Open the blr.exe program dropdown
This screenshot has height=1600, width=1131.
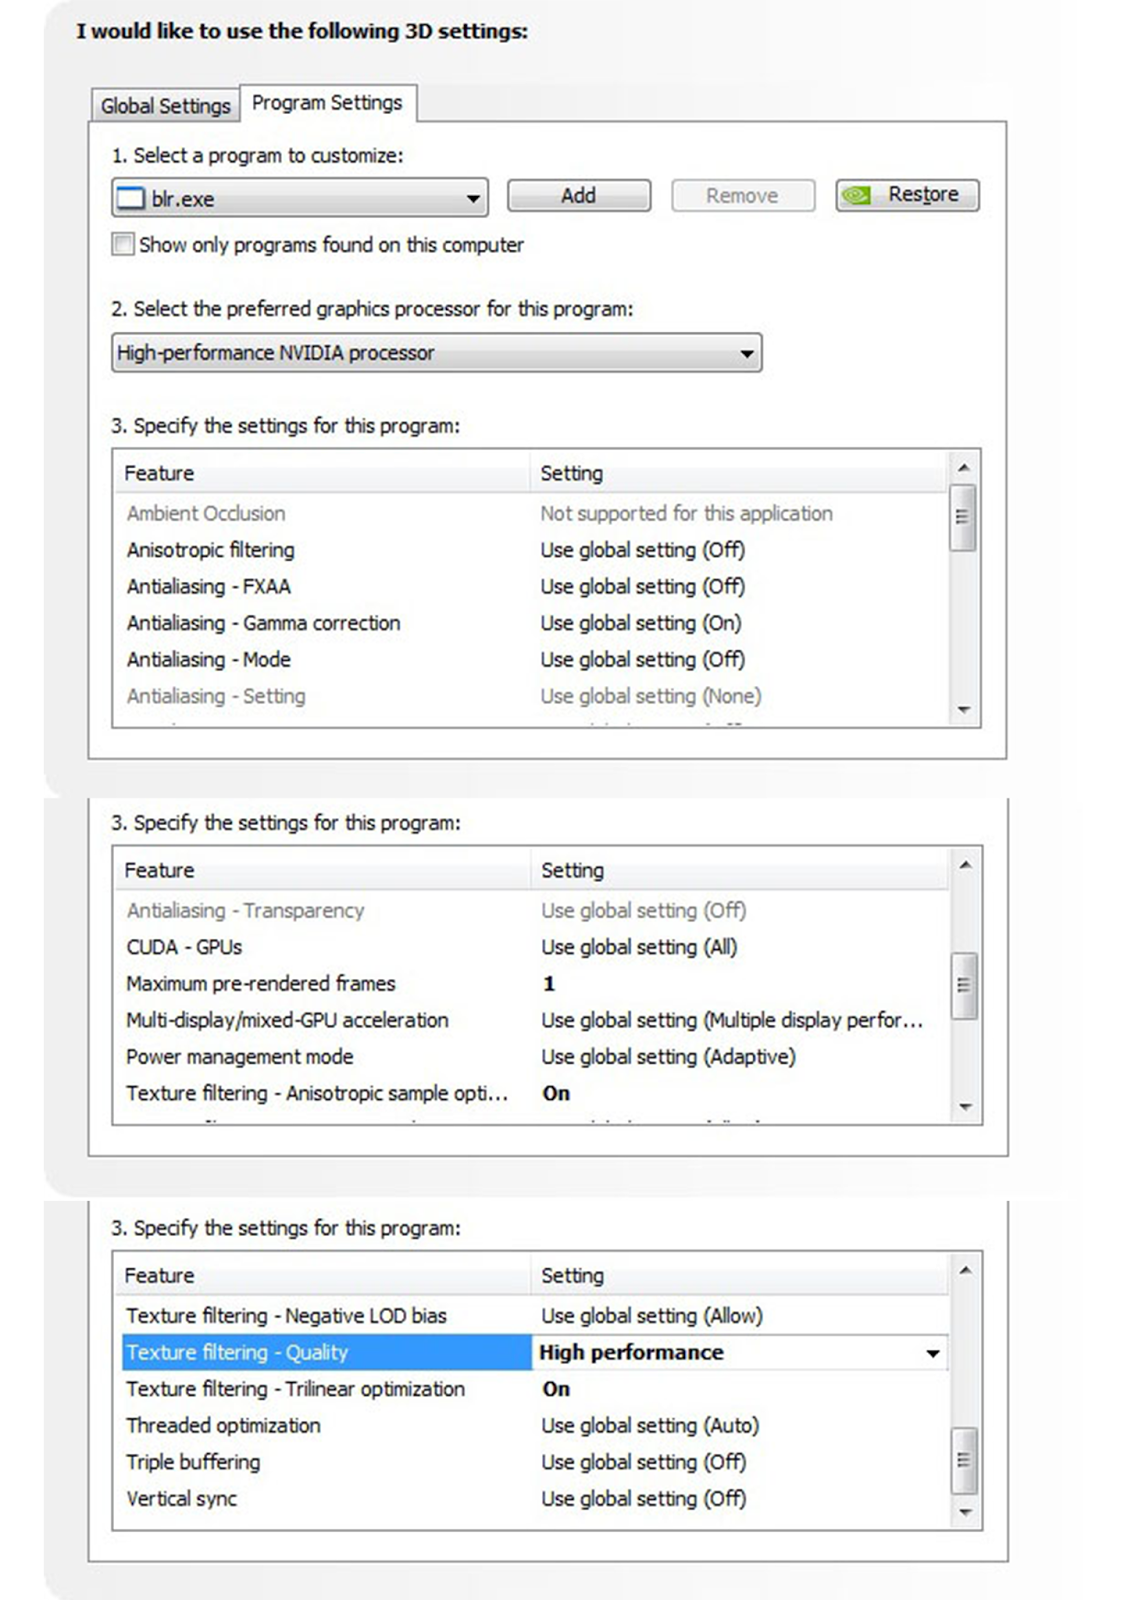click(x=300, y=198)
